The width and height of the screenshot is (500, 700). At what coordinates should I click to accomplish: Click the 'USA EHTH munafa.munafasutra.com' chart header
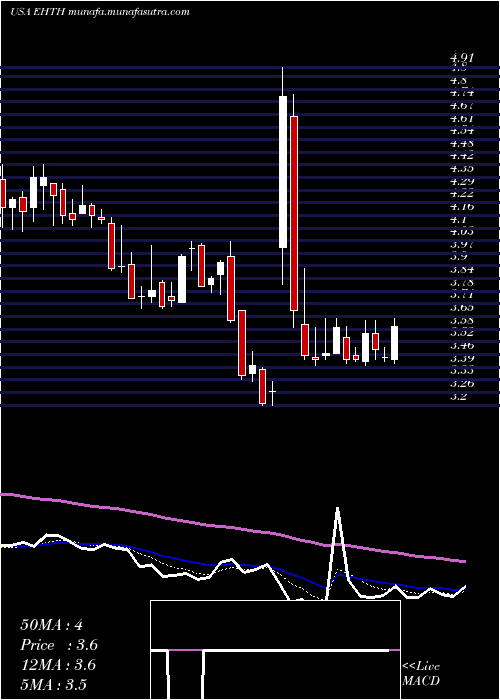[100, 12]
